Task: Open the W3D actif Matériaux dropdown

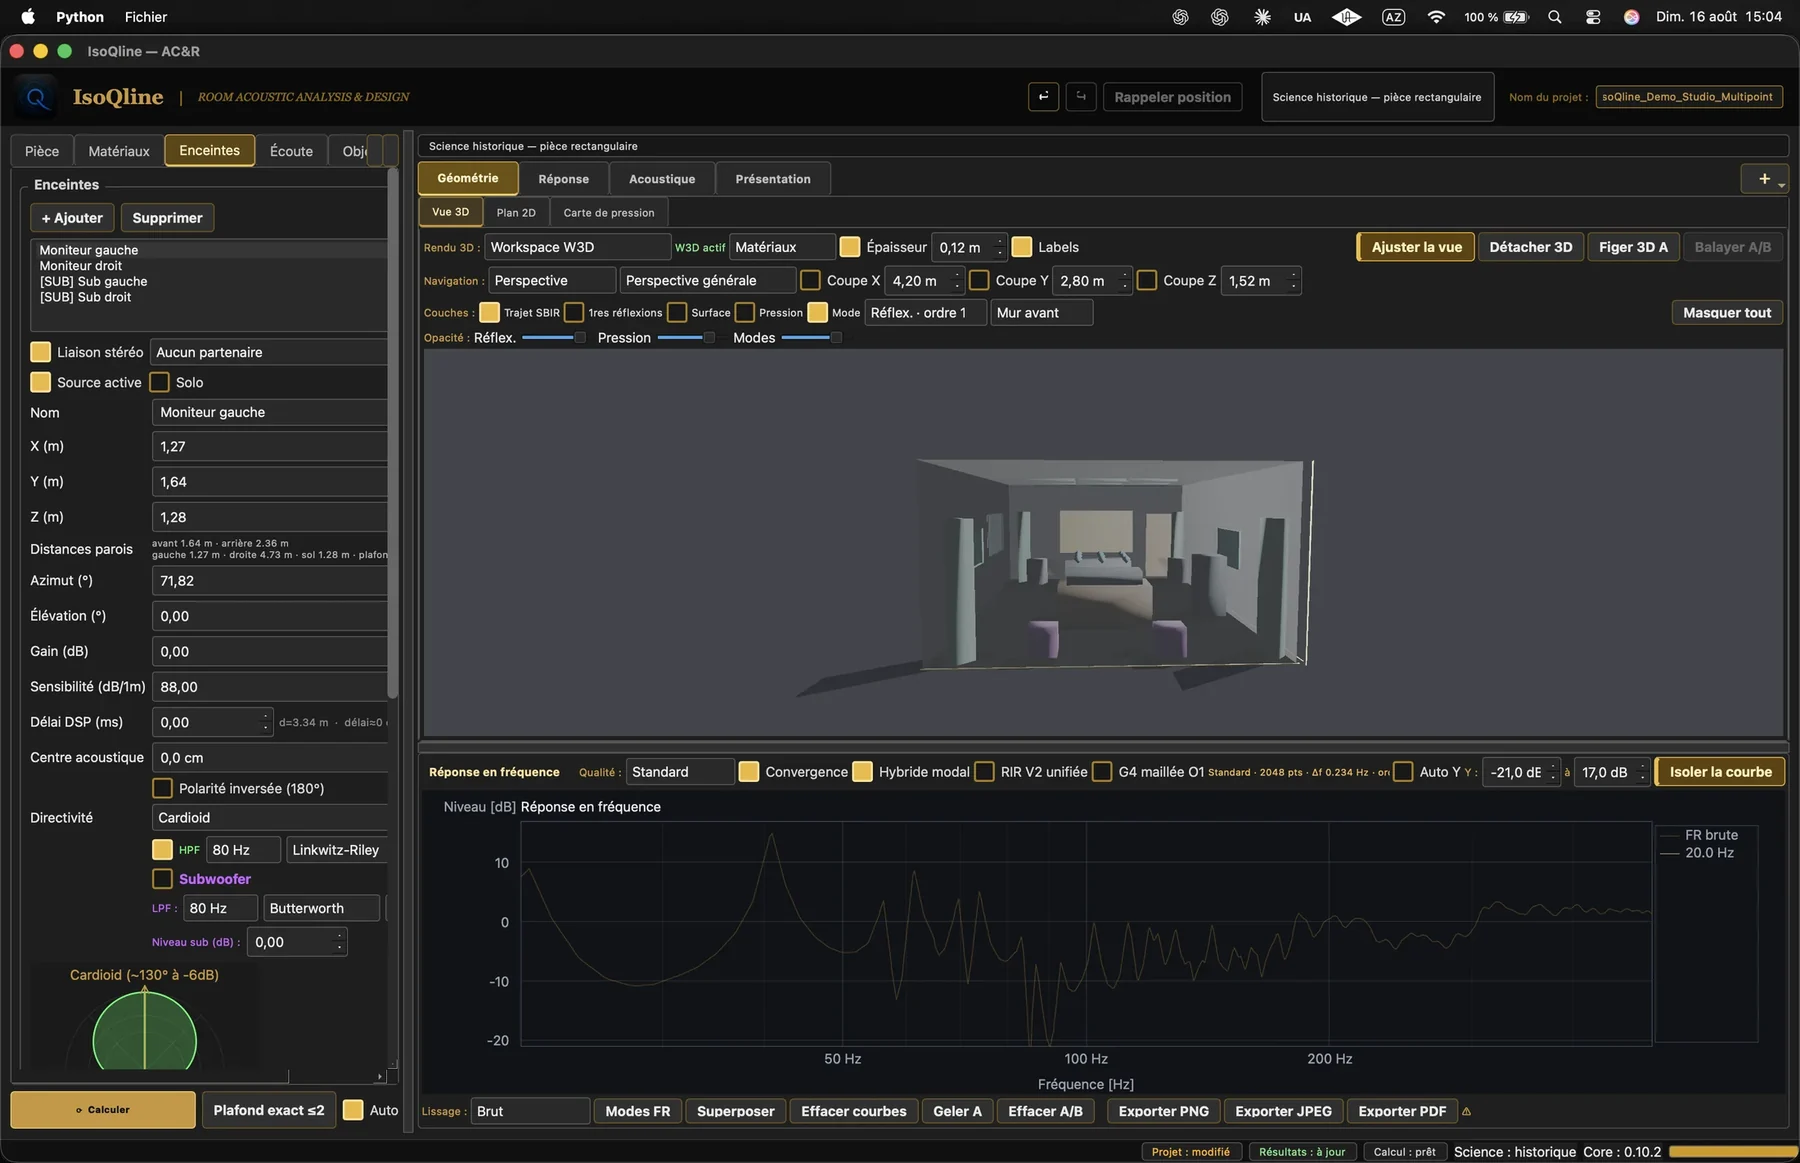Action: (782, 247)
